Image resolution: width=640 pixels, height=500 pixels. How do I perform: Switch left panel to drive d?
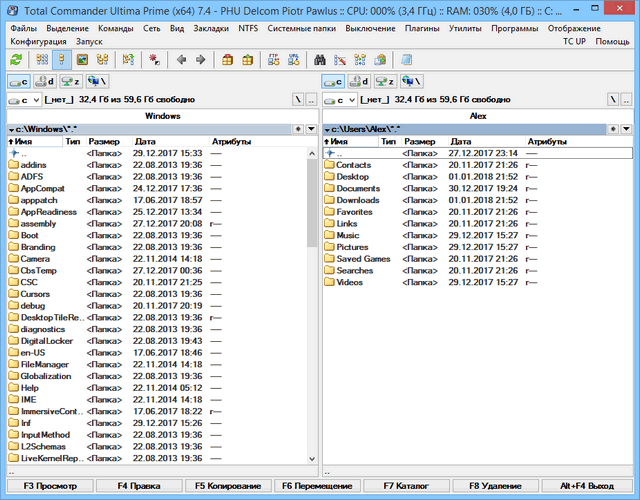pos(44,81)
